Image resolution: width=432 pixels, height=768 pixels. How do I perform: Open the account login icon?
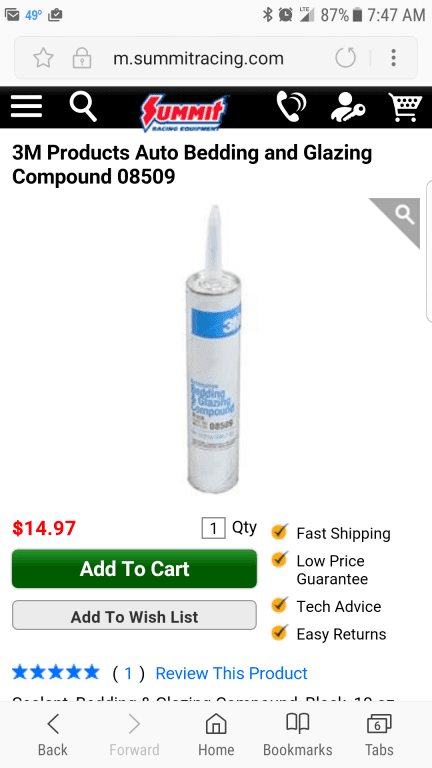coord(347,106)
